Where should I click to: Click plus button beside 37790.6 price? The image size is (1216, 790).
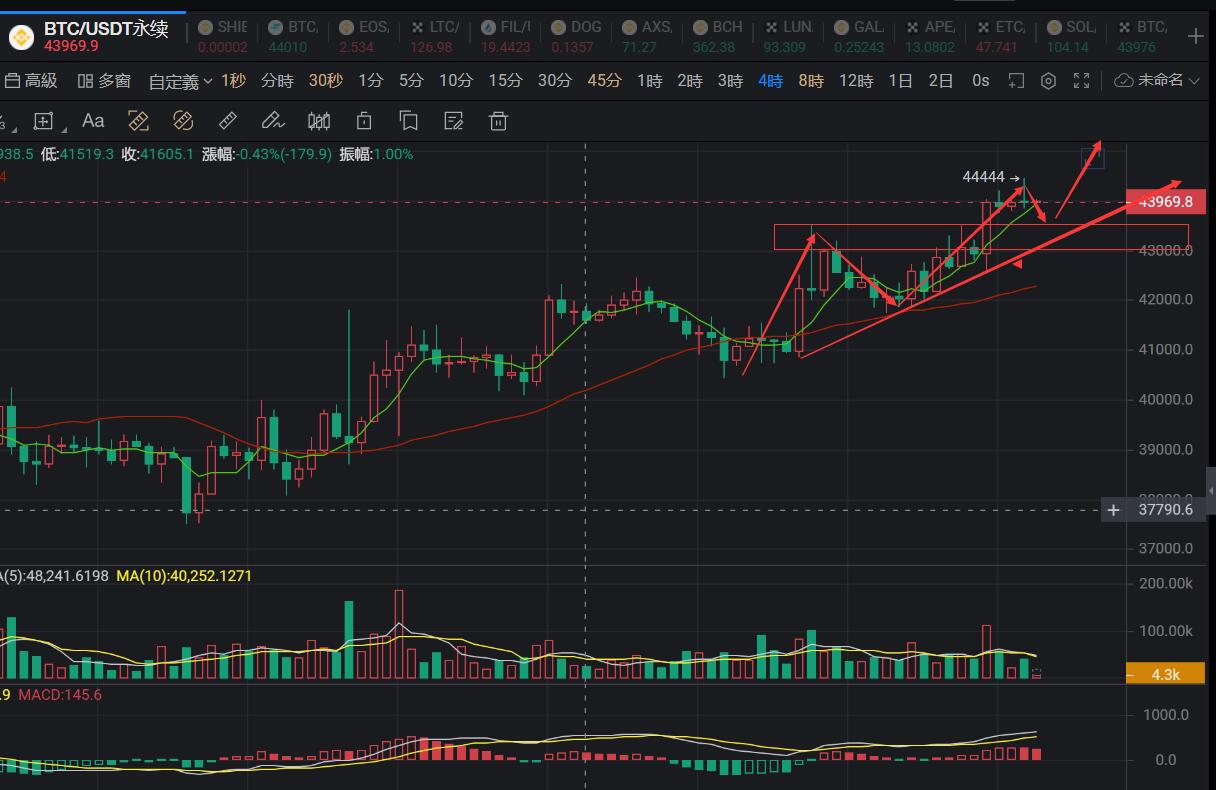[x=1113, y=510]
